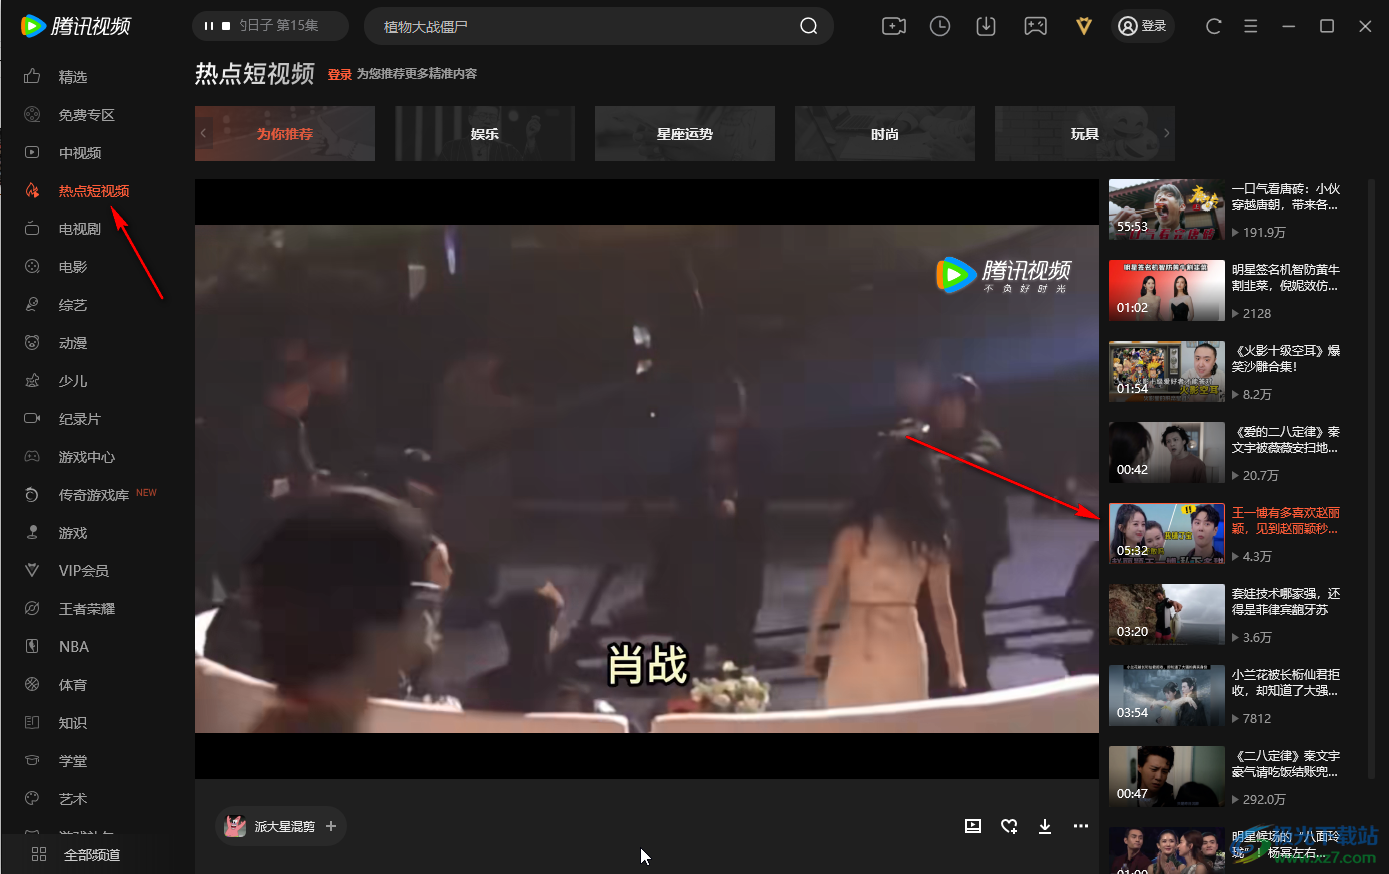Image resolution: width=1389 pixels, height=874 pixels.
Task: Open downloads icon in top bar
Action: tap(986, 26)
